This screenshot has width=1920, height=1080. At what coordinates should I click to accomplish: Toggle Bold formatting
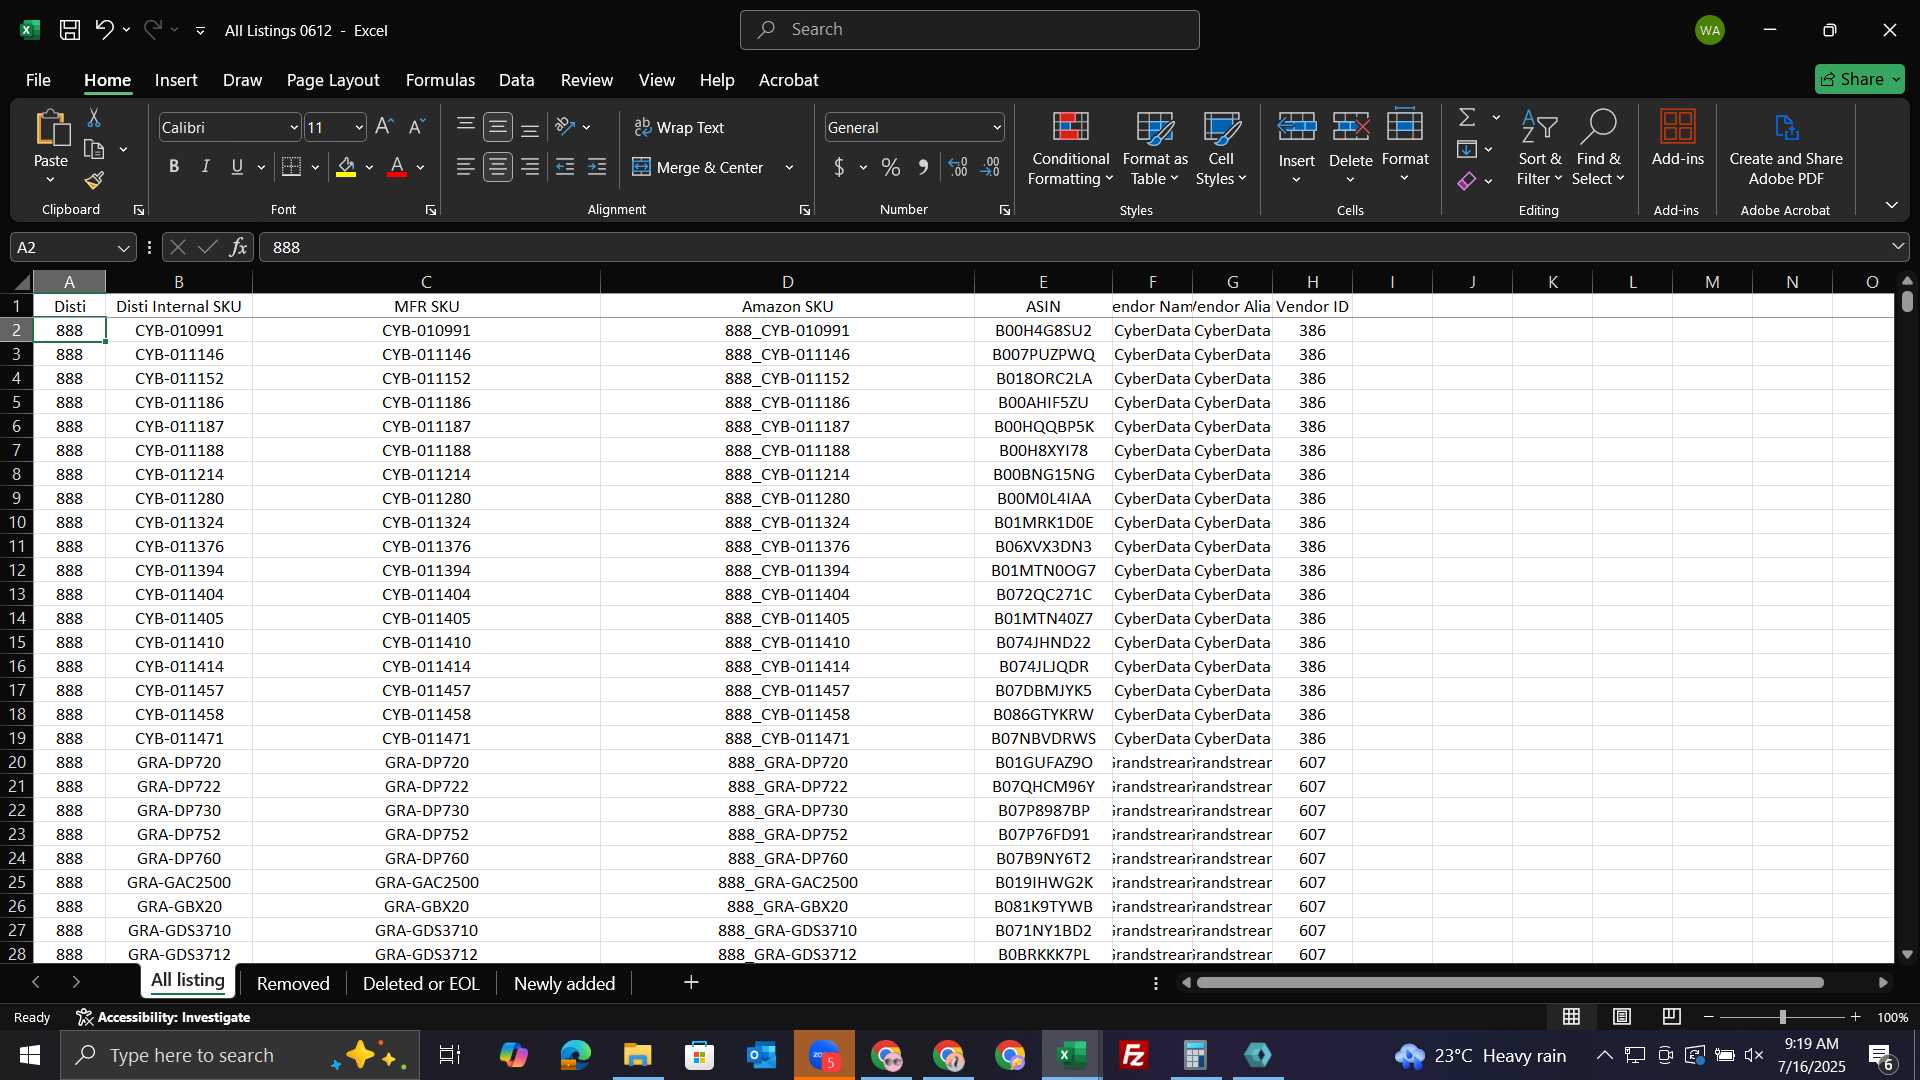tap(174, 167)
